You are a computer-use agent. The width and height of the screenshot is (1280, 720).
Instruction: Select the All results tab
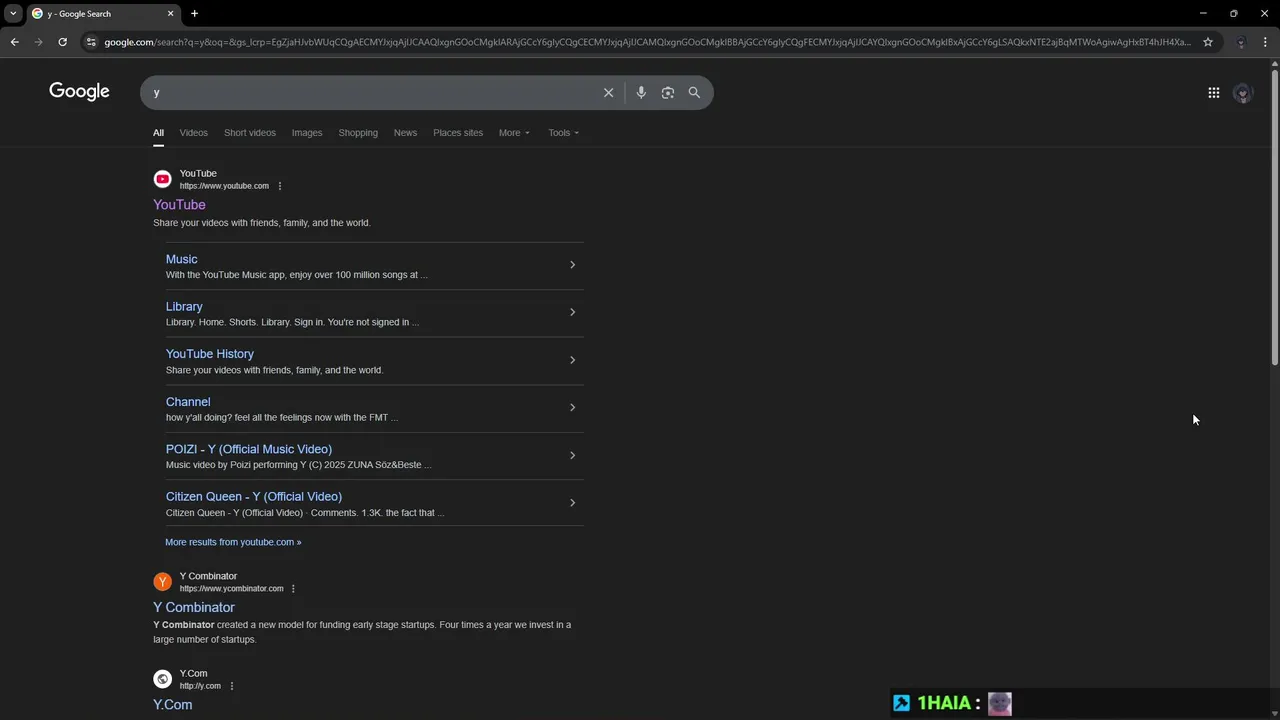[158, 133]
